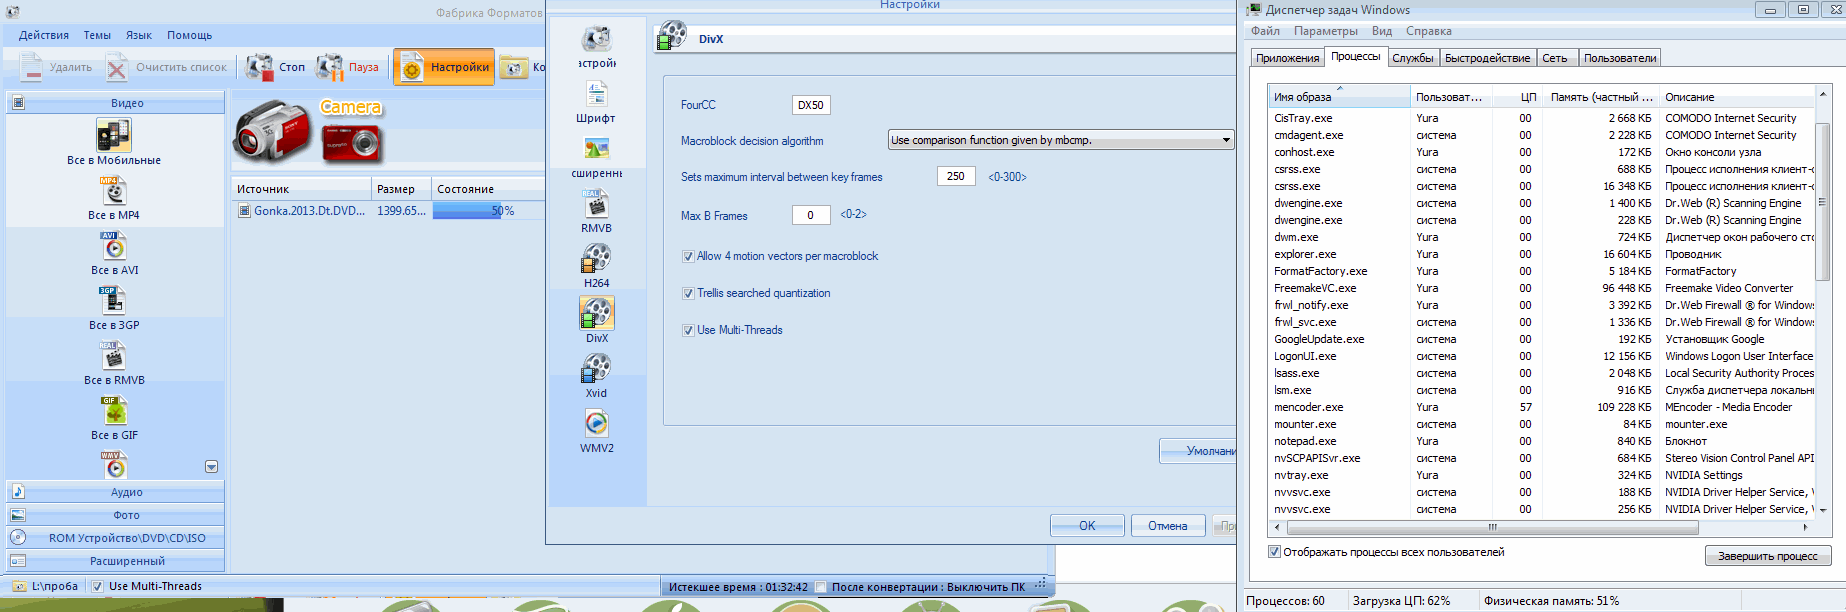
Task: Open the output folder icon next to L:\проба
Action: pyautogui.click(x=19, y=586)
